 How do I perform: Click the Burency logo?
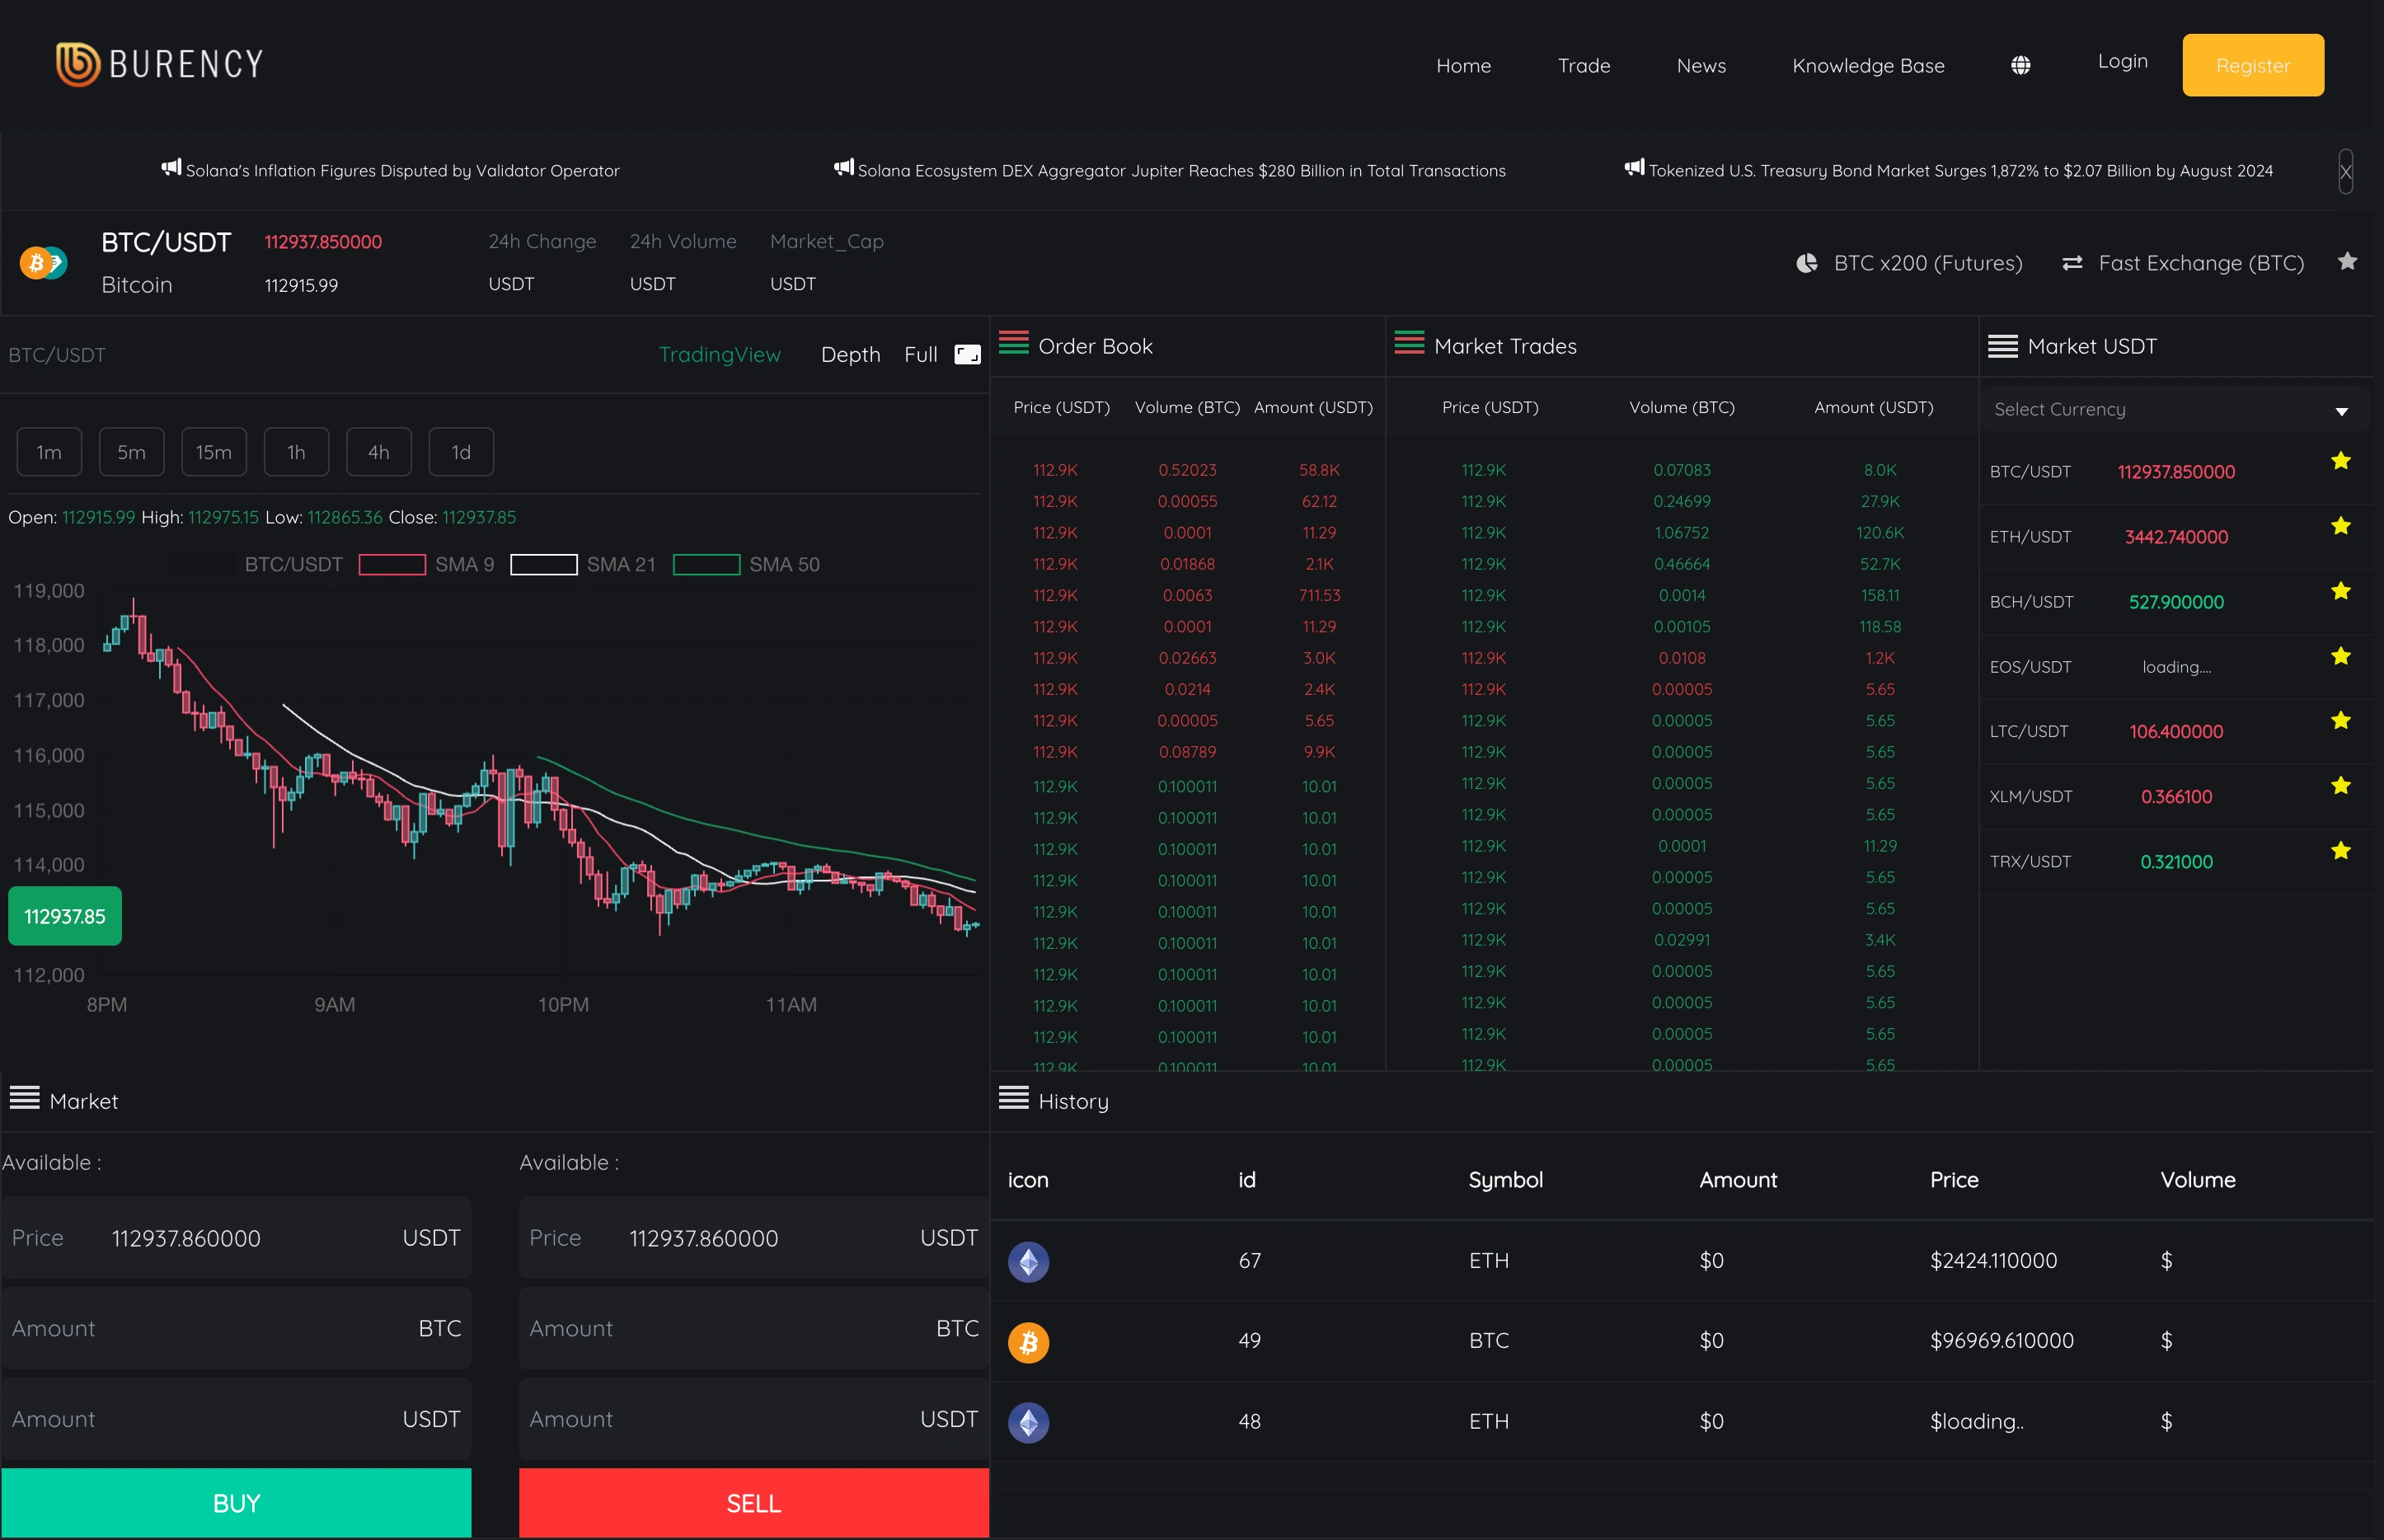tap(160, 64)
